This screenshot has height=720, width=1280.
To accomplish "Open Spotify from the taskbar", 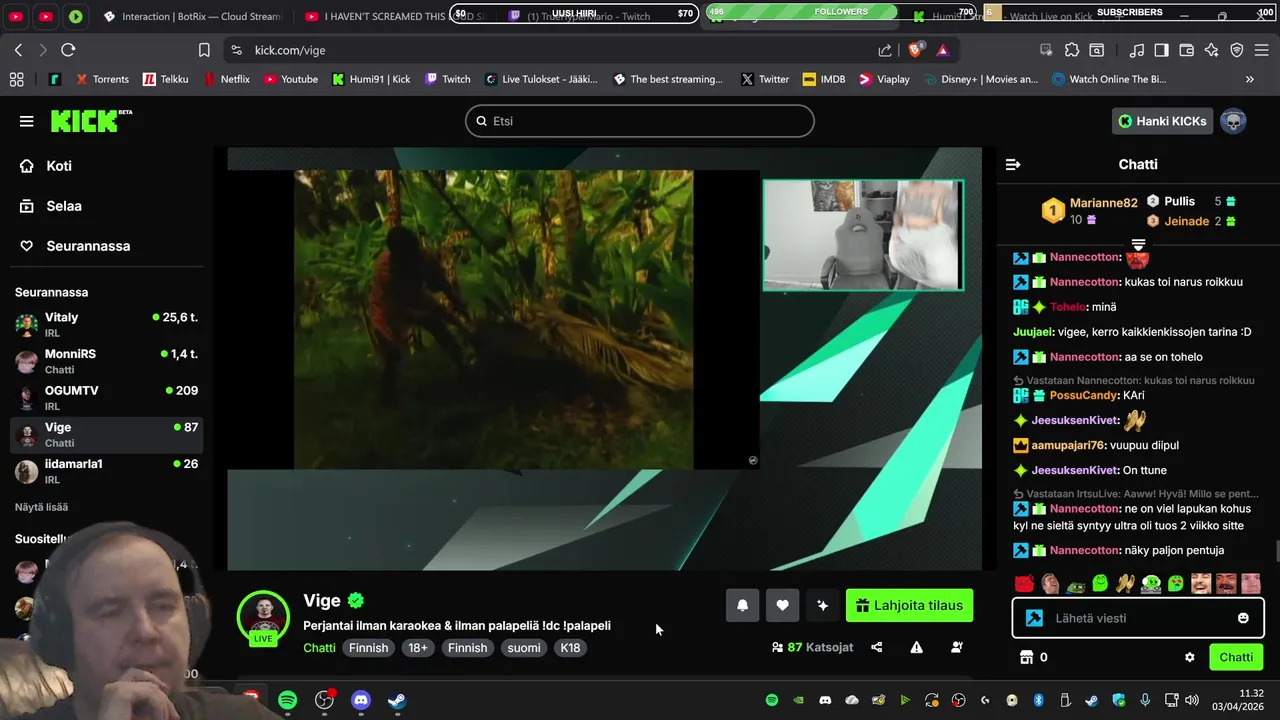I will click(288, 700).
